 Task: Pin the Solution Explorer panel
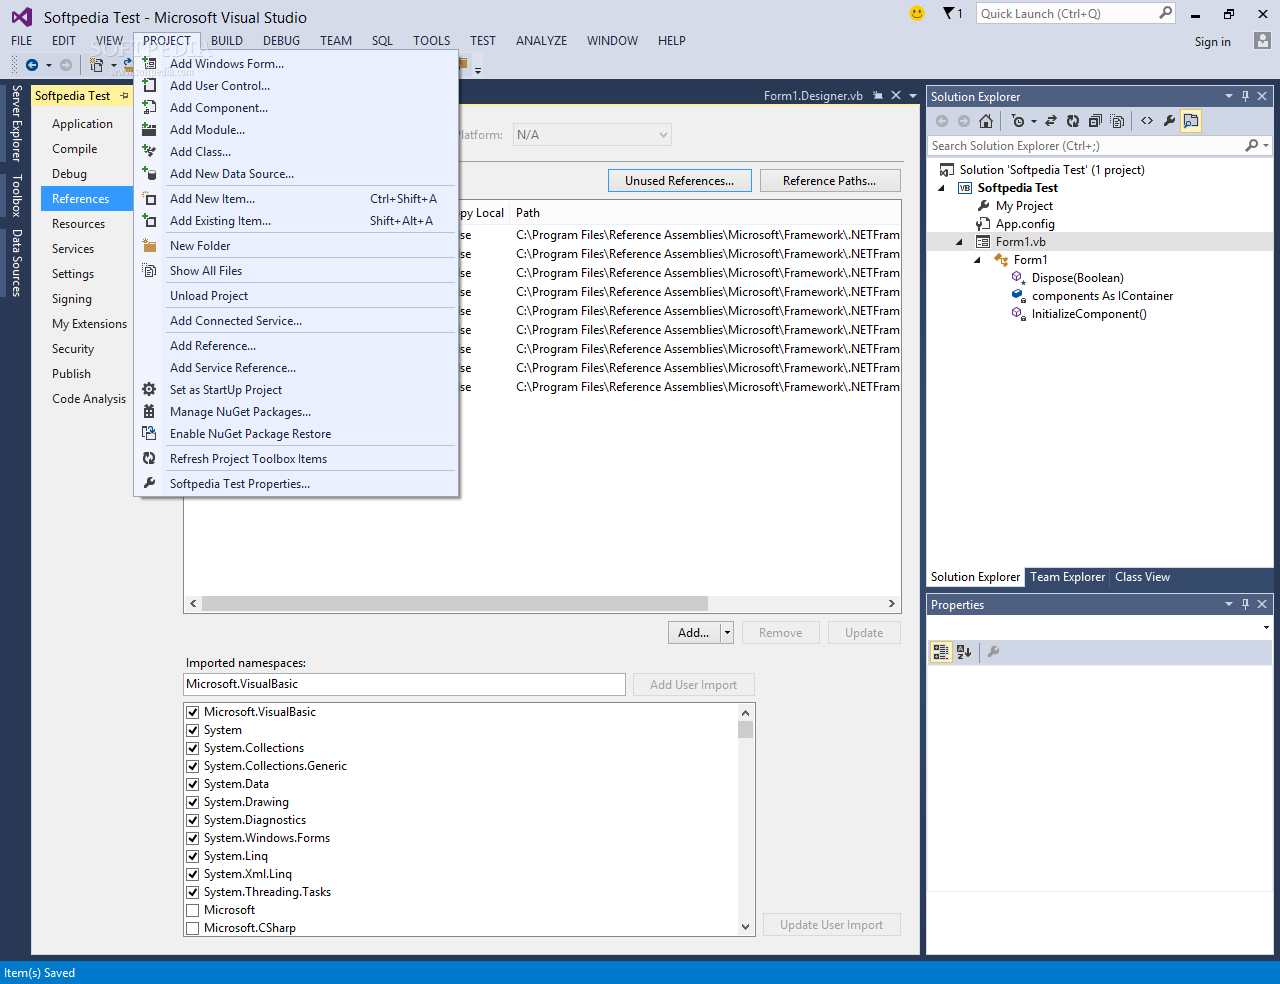coord(1245,97)
